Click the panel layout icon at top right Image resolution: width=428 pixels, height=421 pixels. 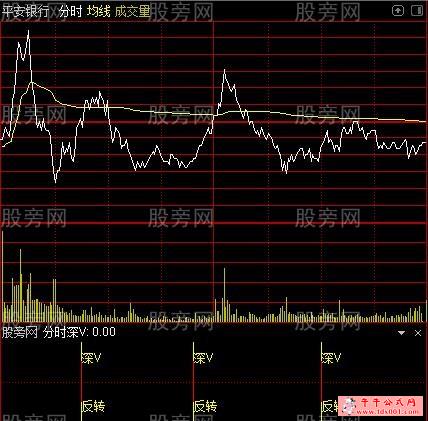417,11
